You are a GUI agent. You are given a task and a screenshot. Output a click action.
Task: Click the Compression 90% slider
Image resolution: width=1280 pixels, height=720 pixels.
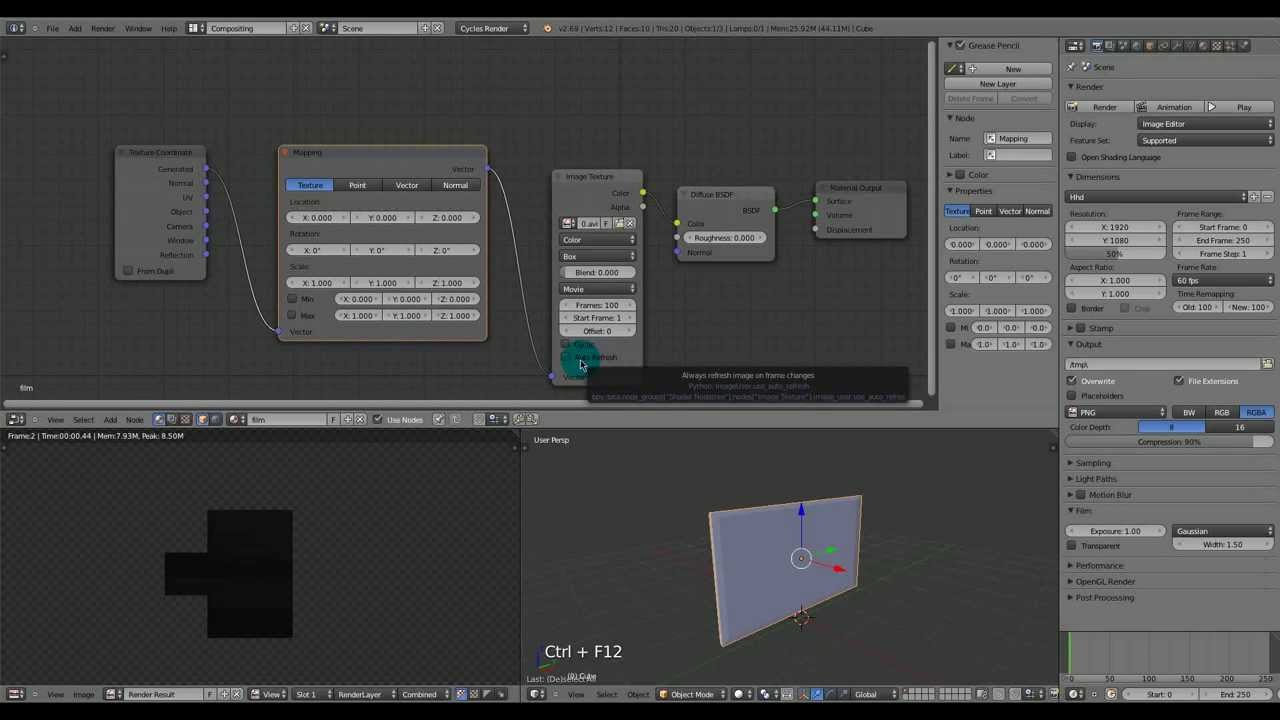point(1170,442)
